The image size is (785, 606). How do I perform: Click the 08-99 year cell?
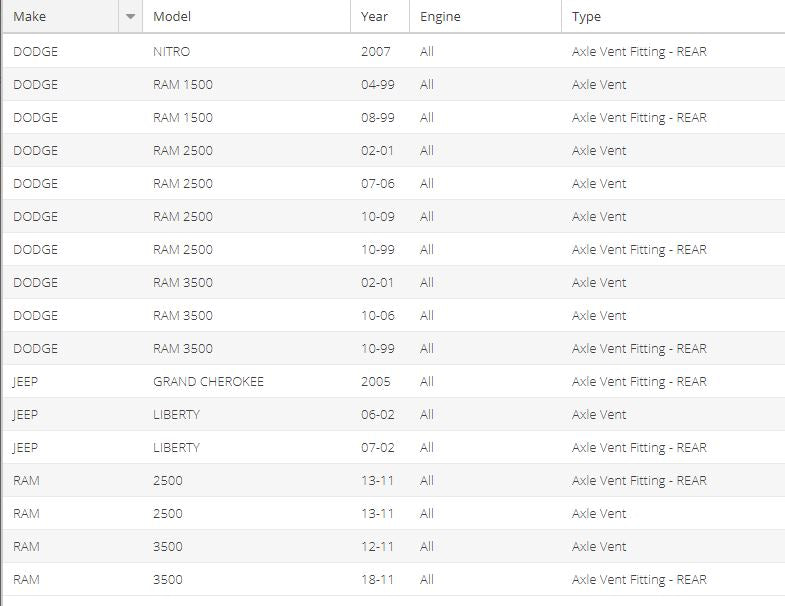click(x=377, y=118)
